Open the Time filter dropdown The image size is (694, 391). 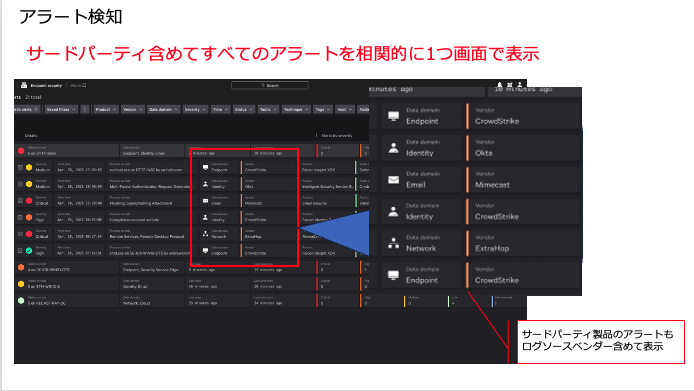click(x=220, y=109)
